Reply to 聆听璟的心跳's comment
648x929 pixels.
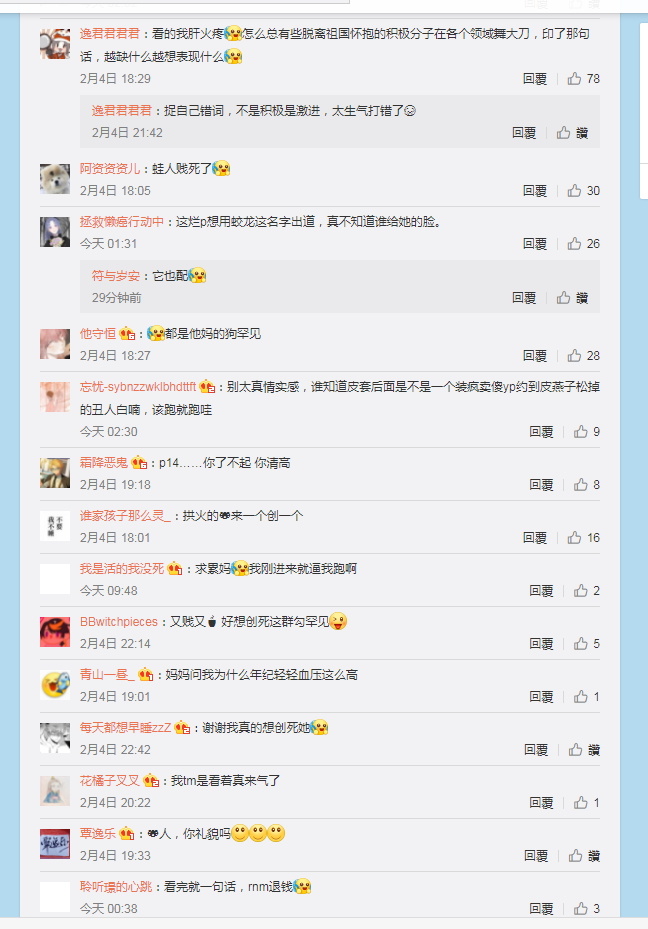tap(541, 908)
